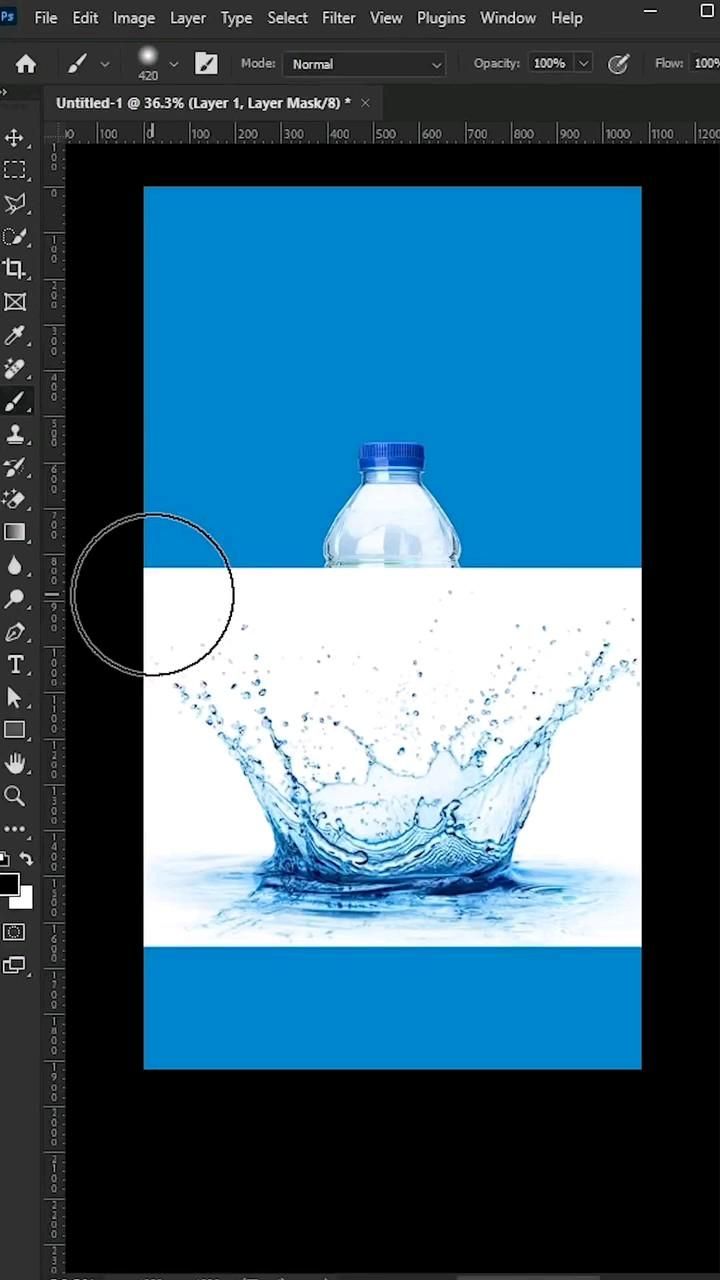Select the Brush tool in toolbar

tap(15, 401)
